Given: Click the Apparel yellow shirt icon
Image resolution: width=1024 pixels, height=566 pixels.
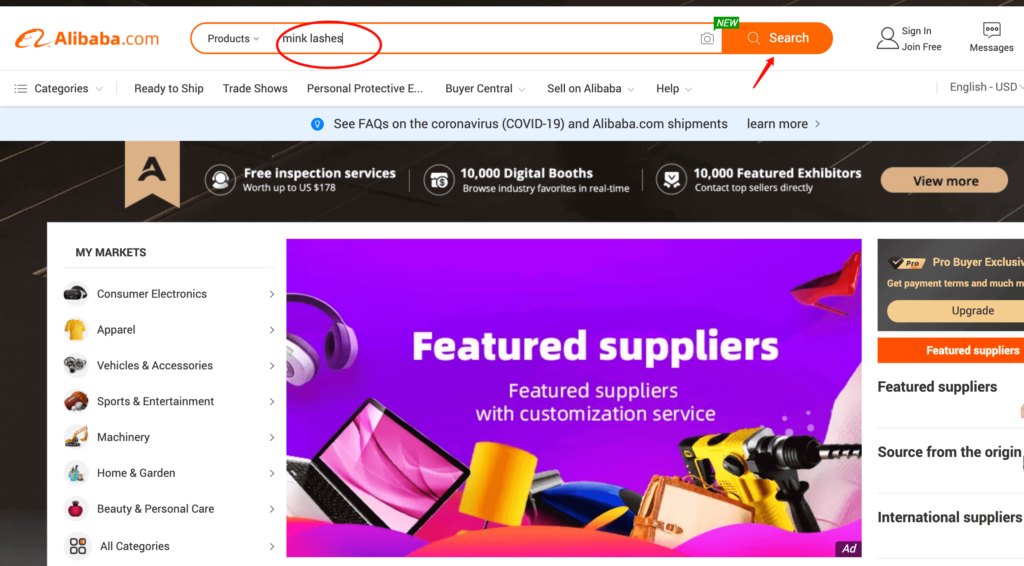Looking at the screenshot, I should [76, 330].
